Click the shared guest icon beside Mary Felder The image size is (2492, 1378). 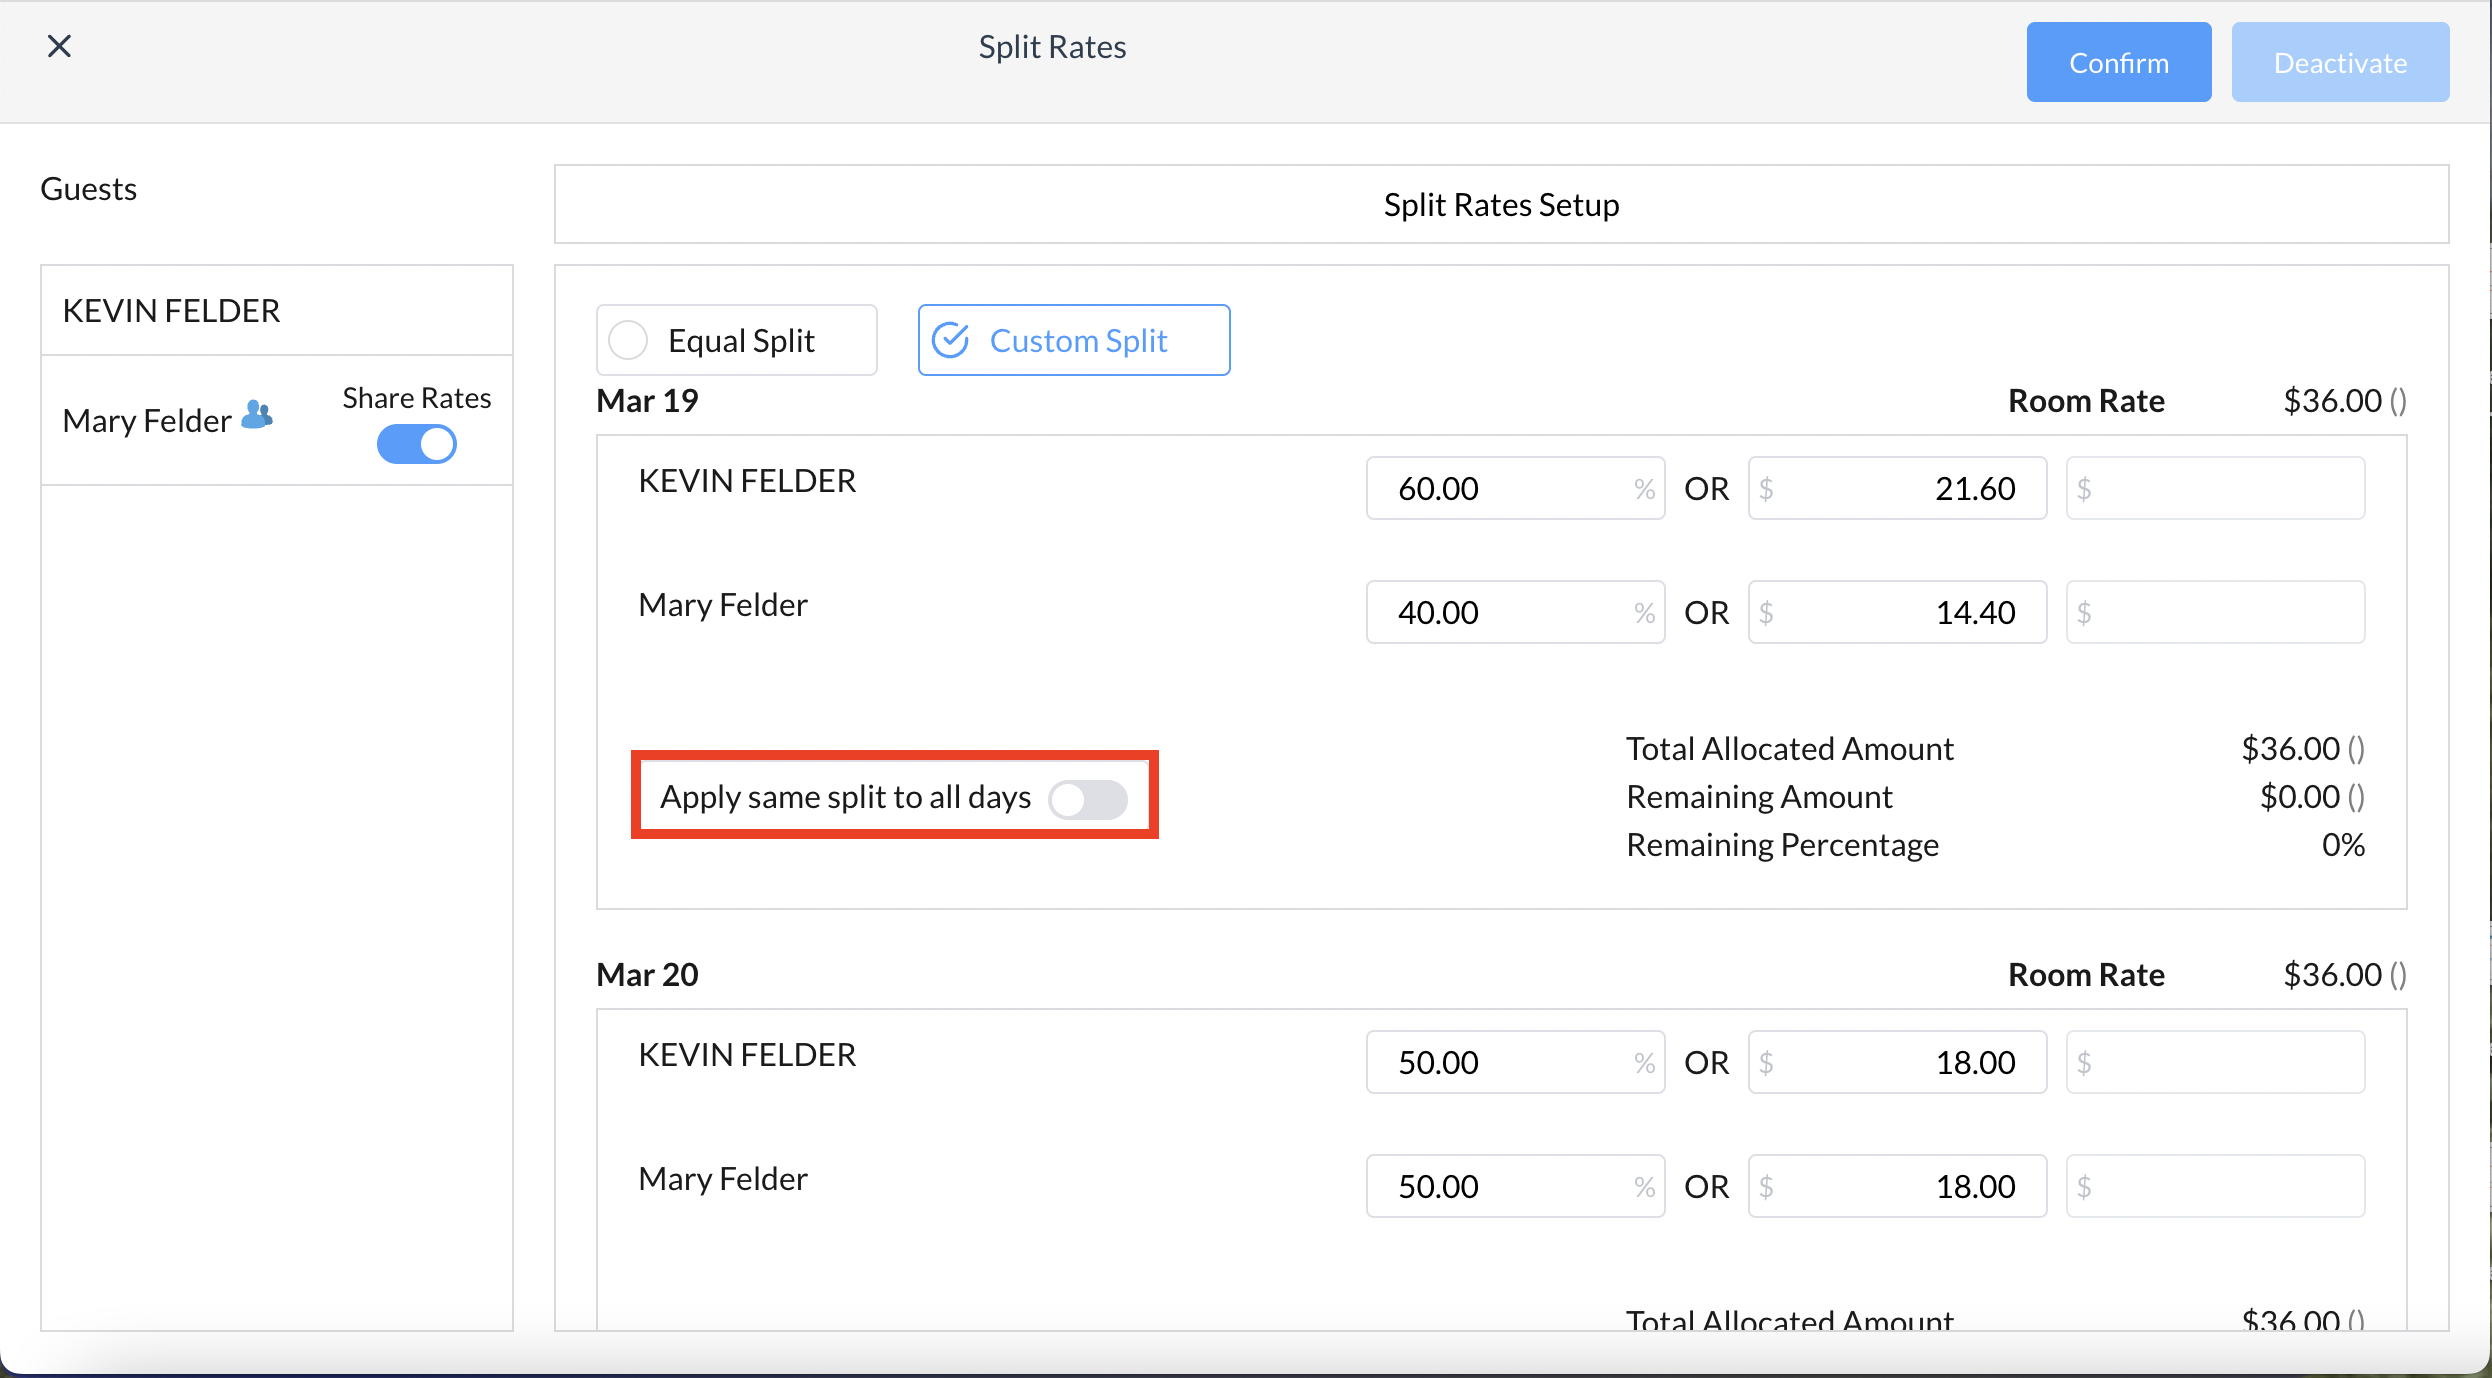(x=257, y=415)
